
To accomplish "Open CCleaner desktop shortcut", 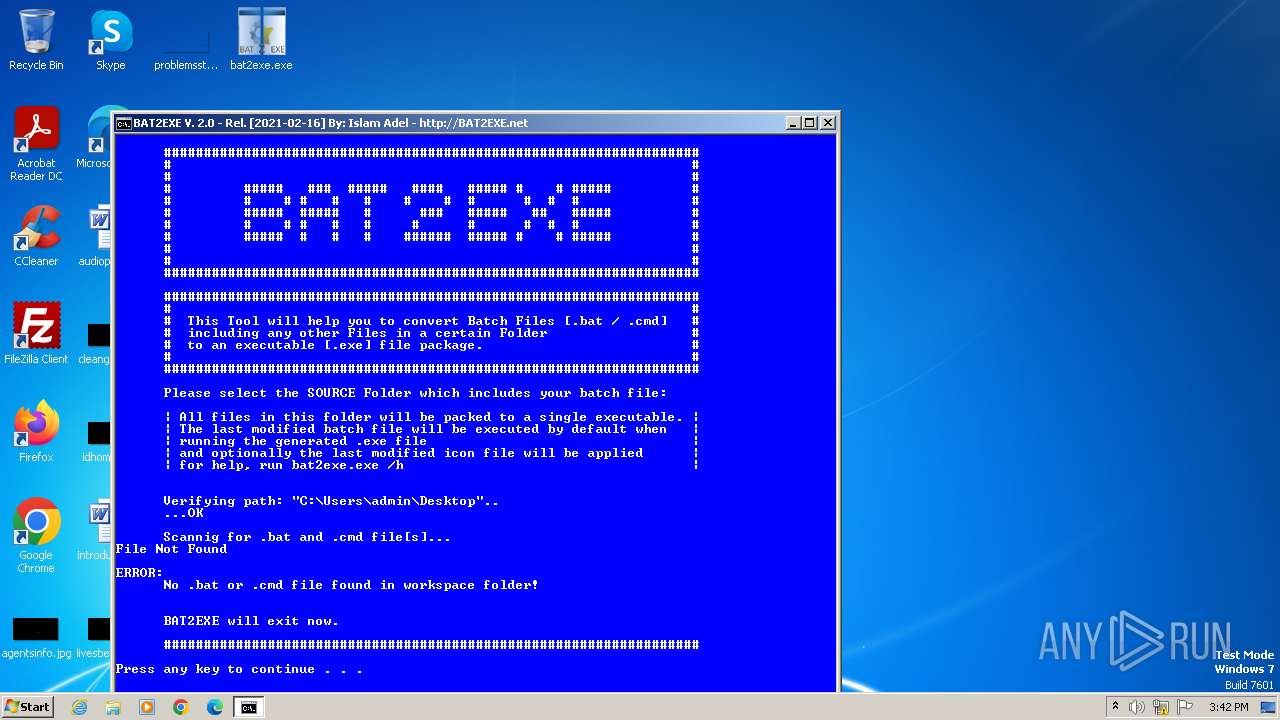I will point(36,236).
